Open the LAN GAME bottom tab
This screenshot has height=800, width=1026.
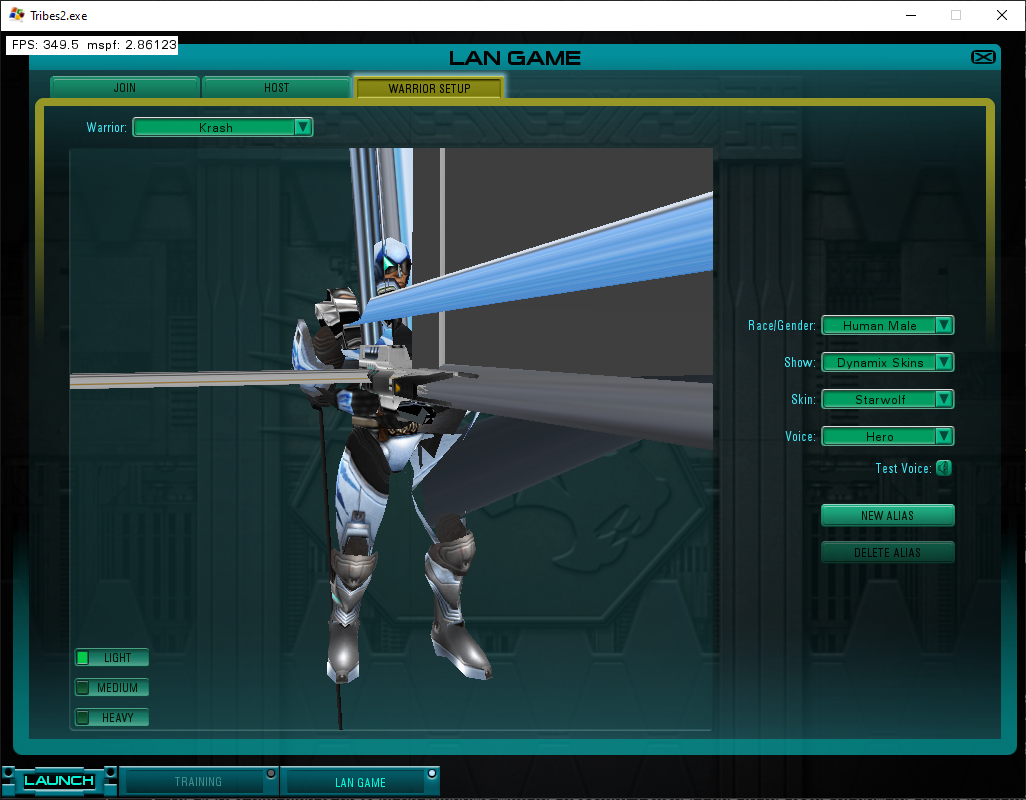coord(360,782)
